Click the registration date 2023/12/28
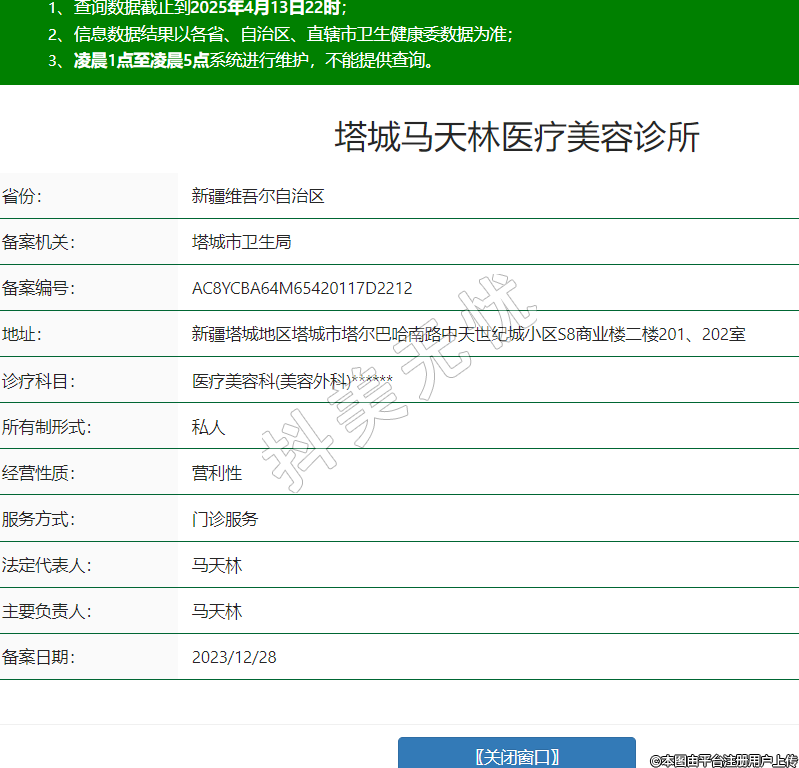Viewport: 799px width, 768px height. (234, 657)
